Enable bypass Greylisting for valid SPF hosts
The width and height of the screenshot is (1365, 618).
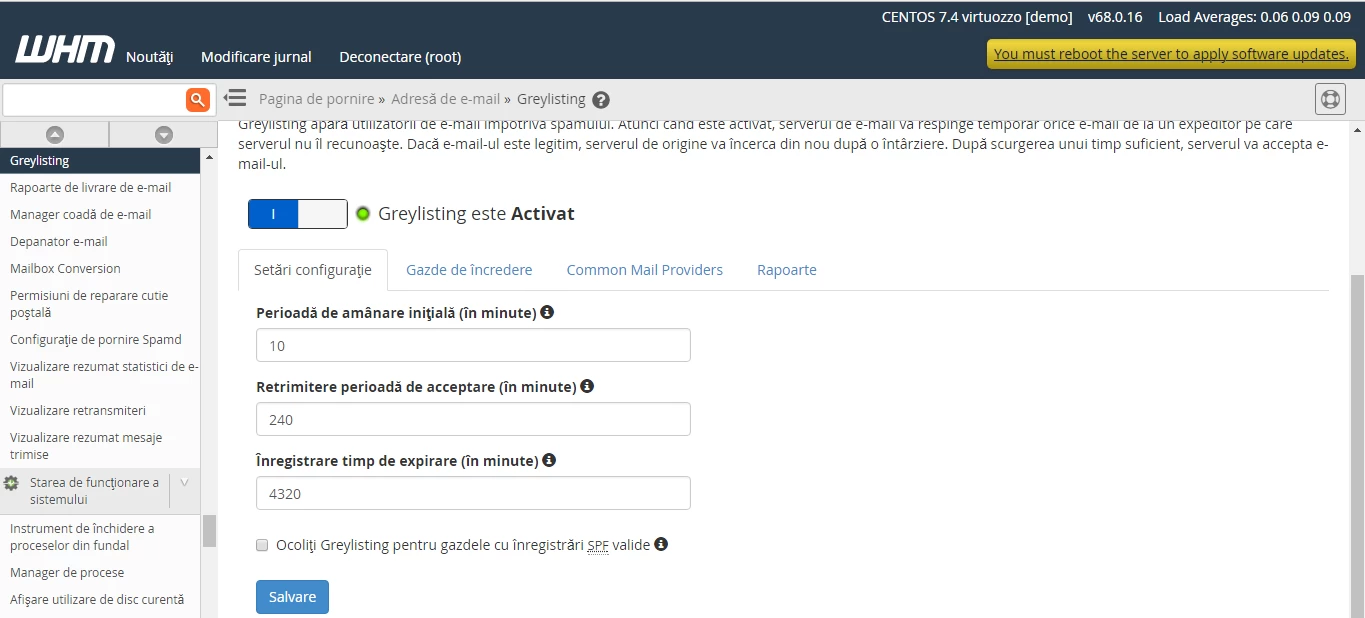(262, 545)
